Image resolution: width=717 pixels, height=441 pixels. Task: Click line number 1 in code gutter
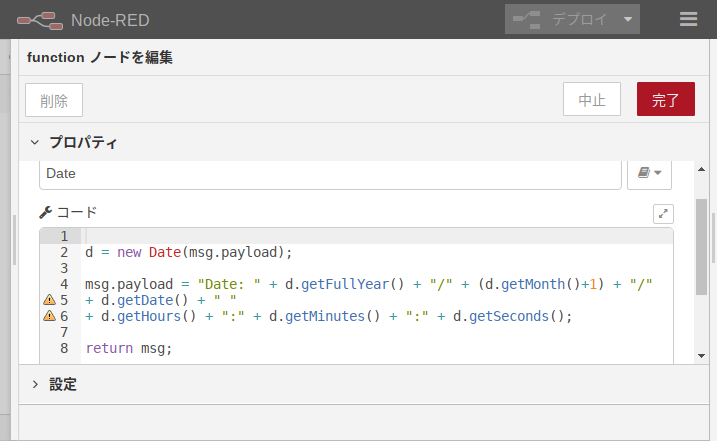(x=63, y=236)
